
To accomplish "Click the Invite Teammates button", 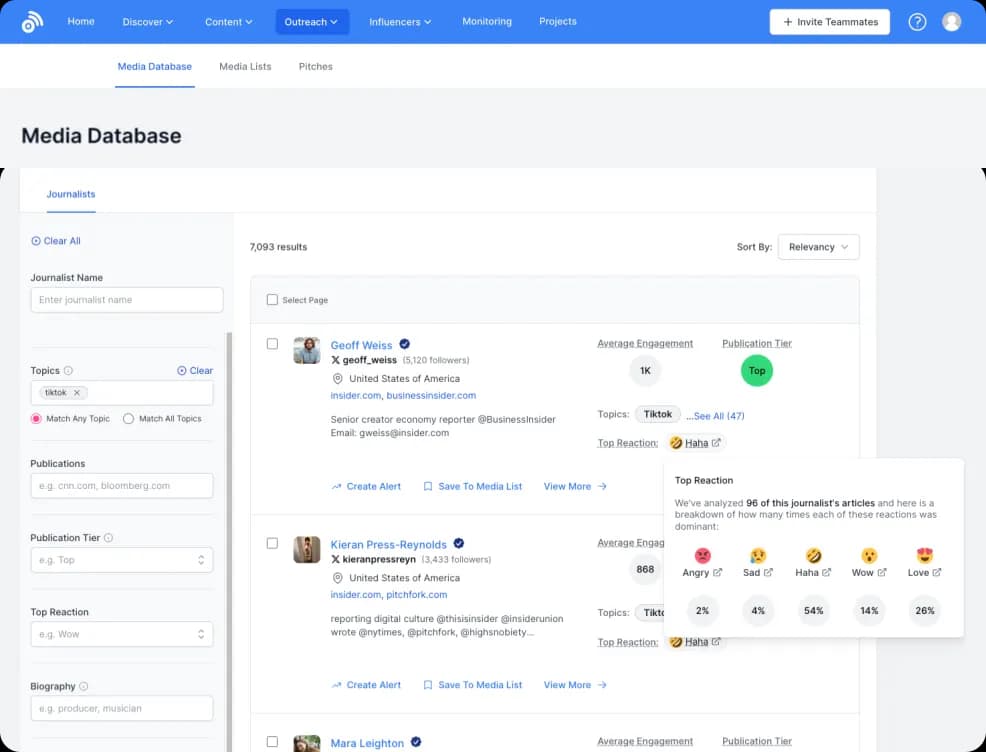I will point(829,21).
